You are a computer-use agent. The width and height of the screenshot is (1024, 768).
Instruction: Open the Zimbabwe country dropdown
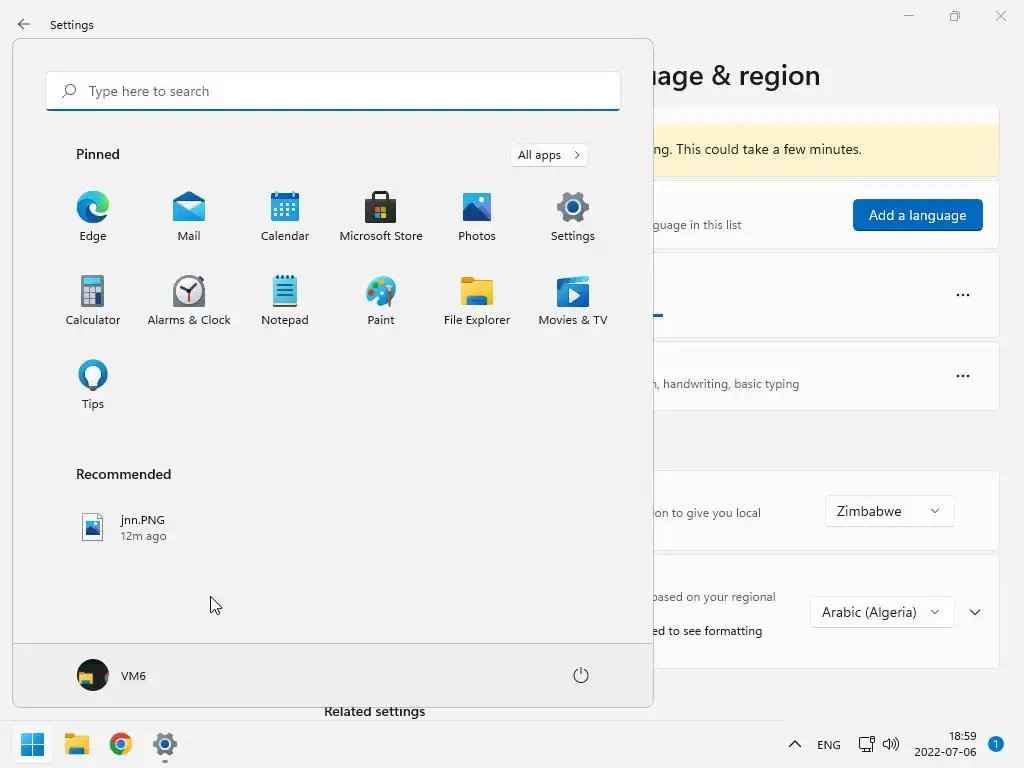pyautogui.click(x=889, y=511)
